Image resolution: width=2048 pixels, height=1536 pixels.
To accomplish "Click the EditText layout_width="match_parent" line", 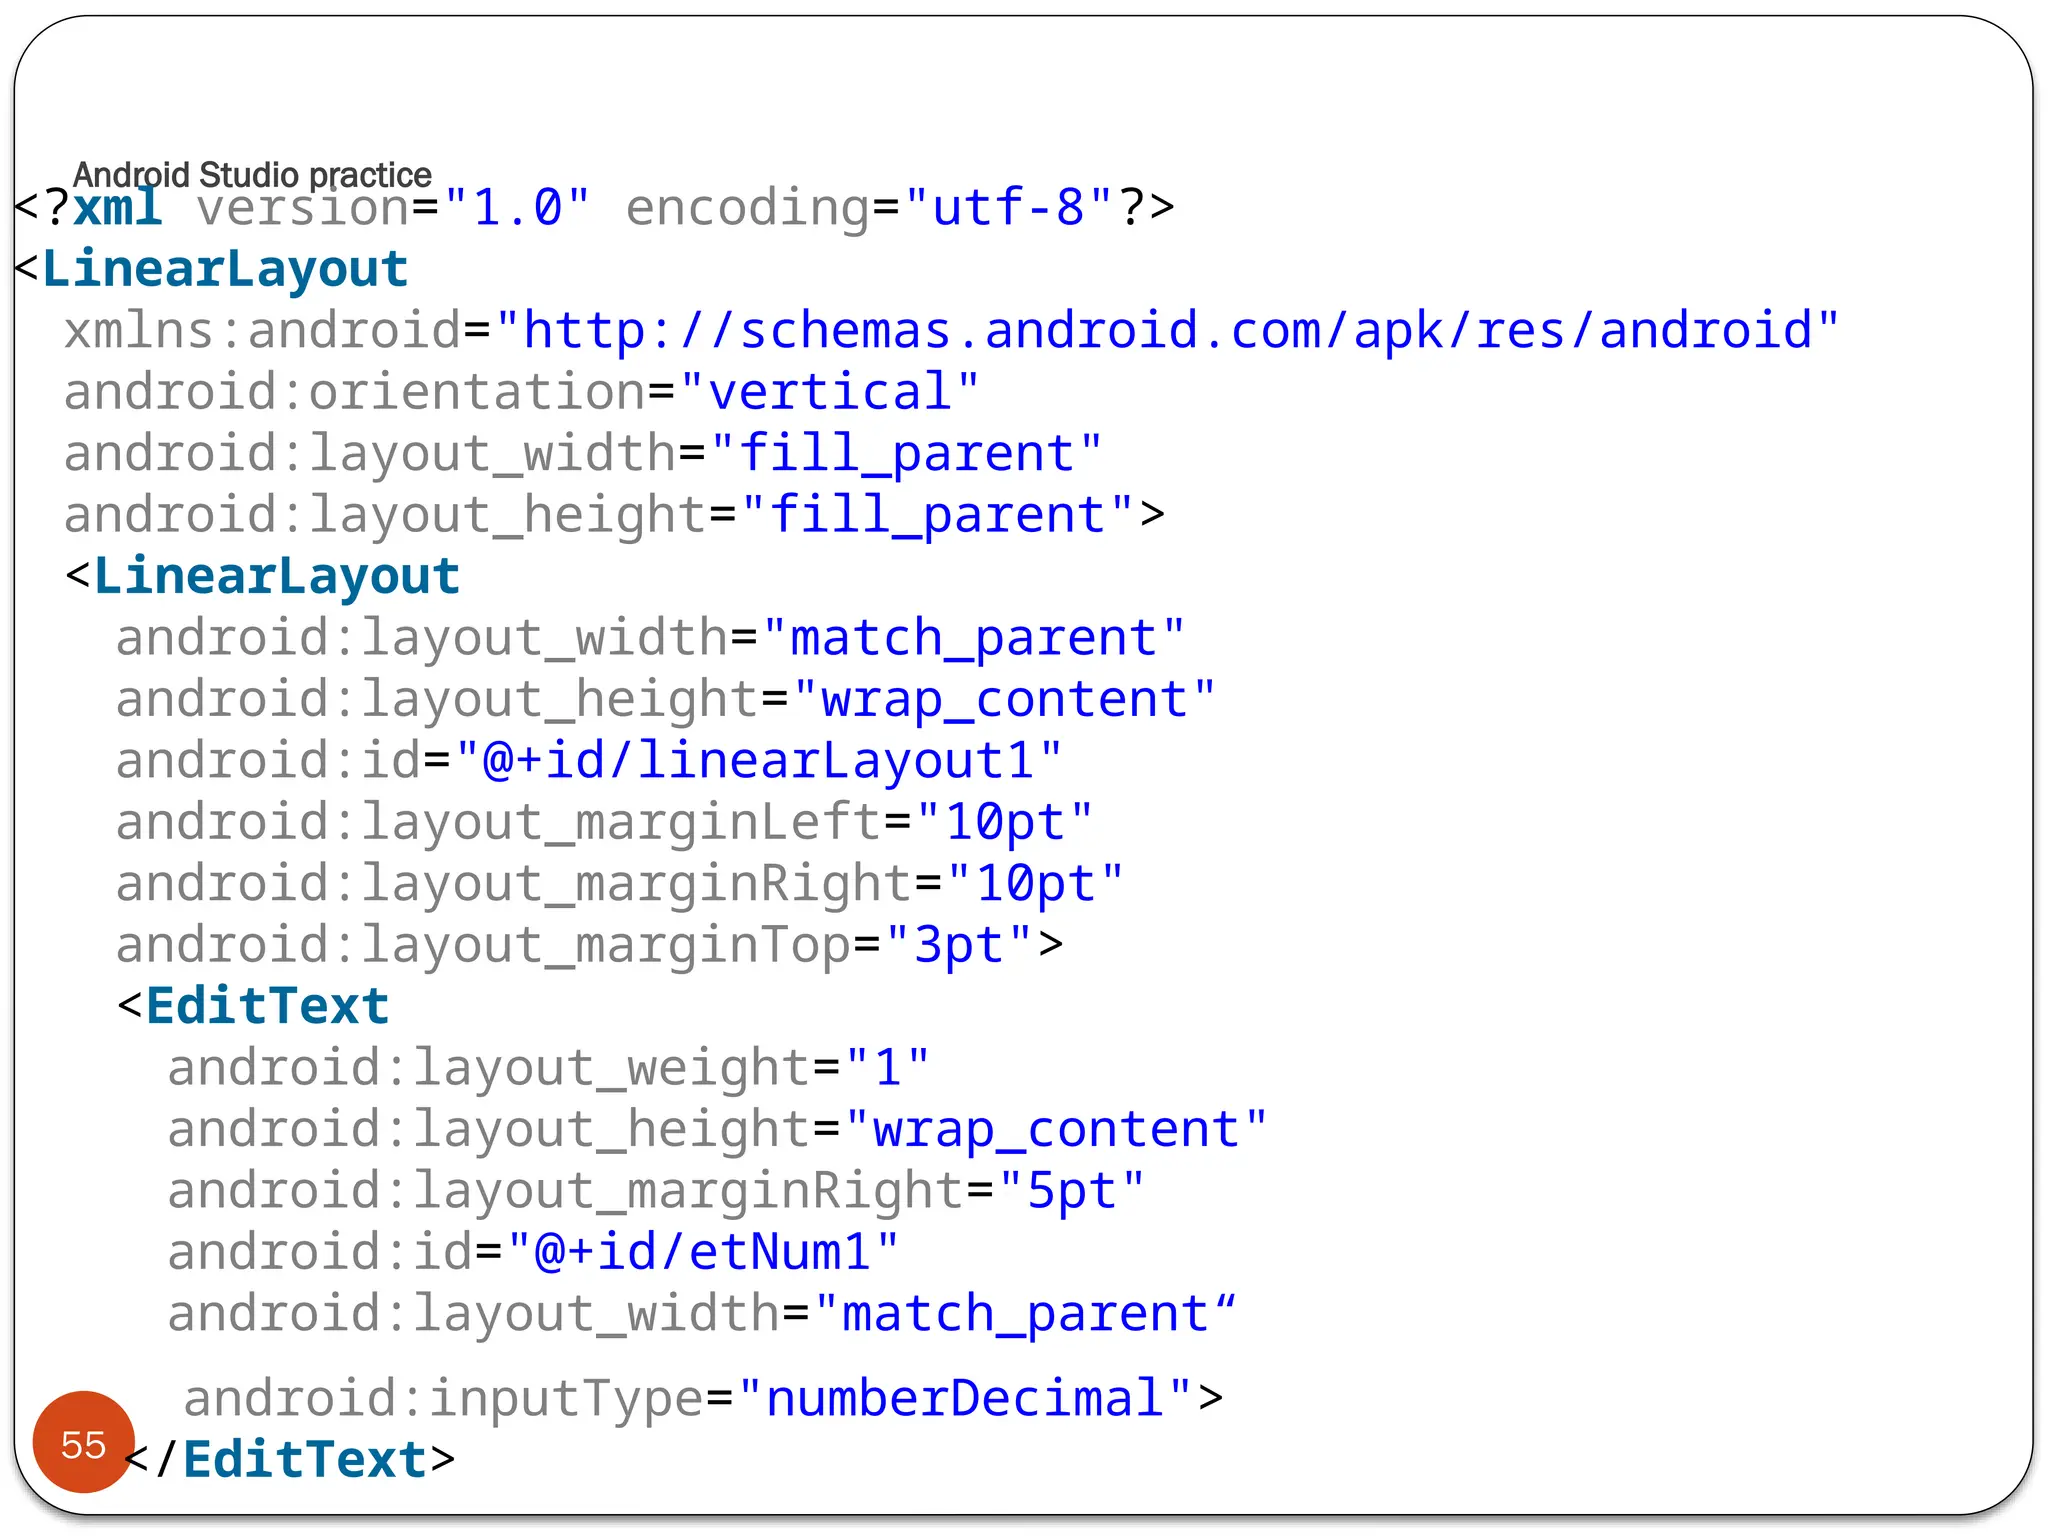I will [702, 1314].
